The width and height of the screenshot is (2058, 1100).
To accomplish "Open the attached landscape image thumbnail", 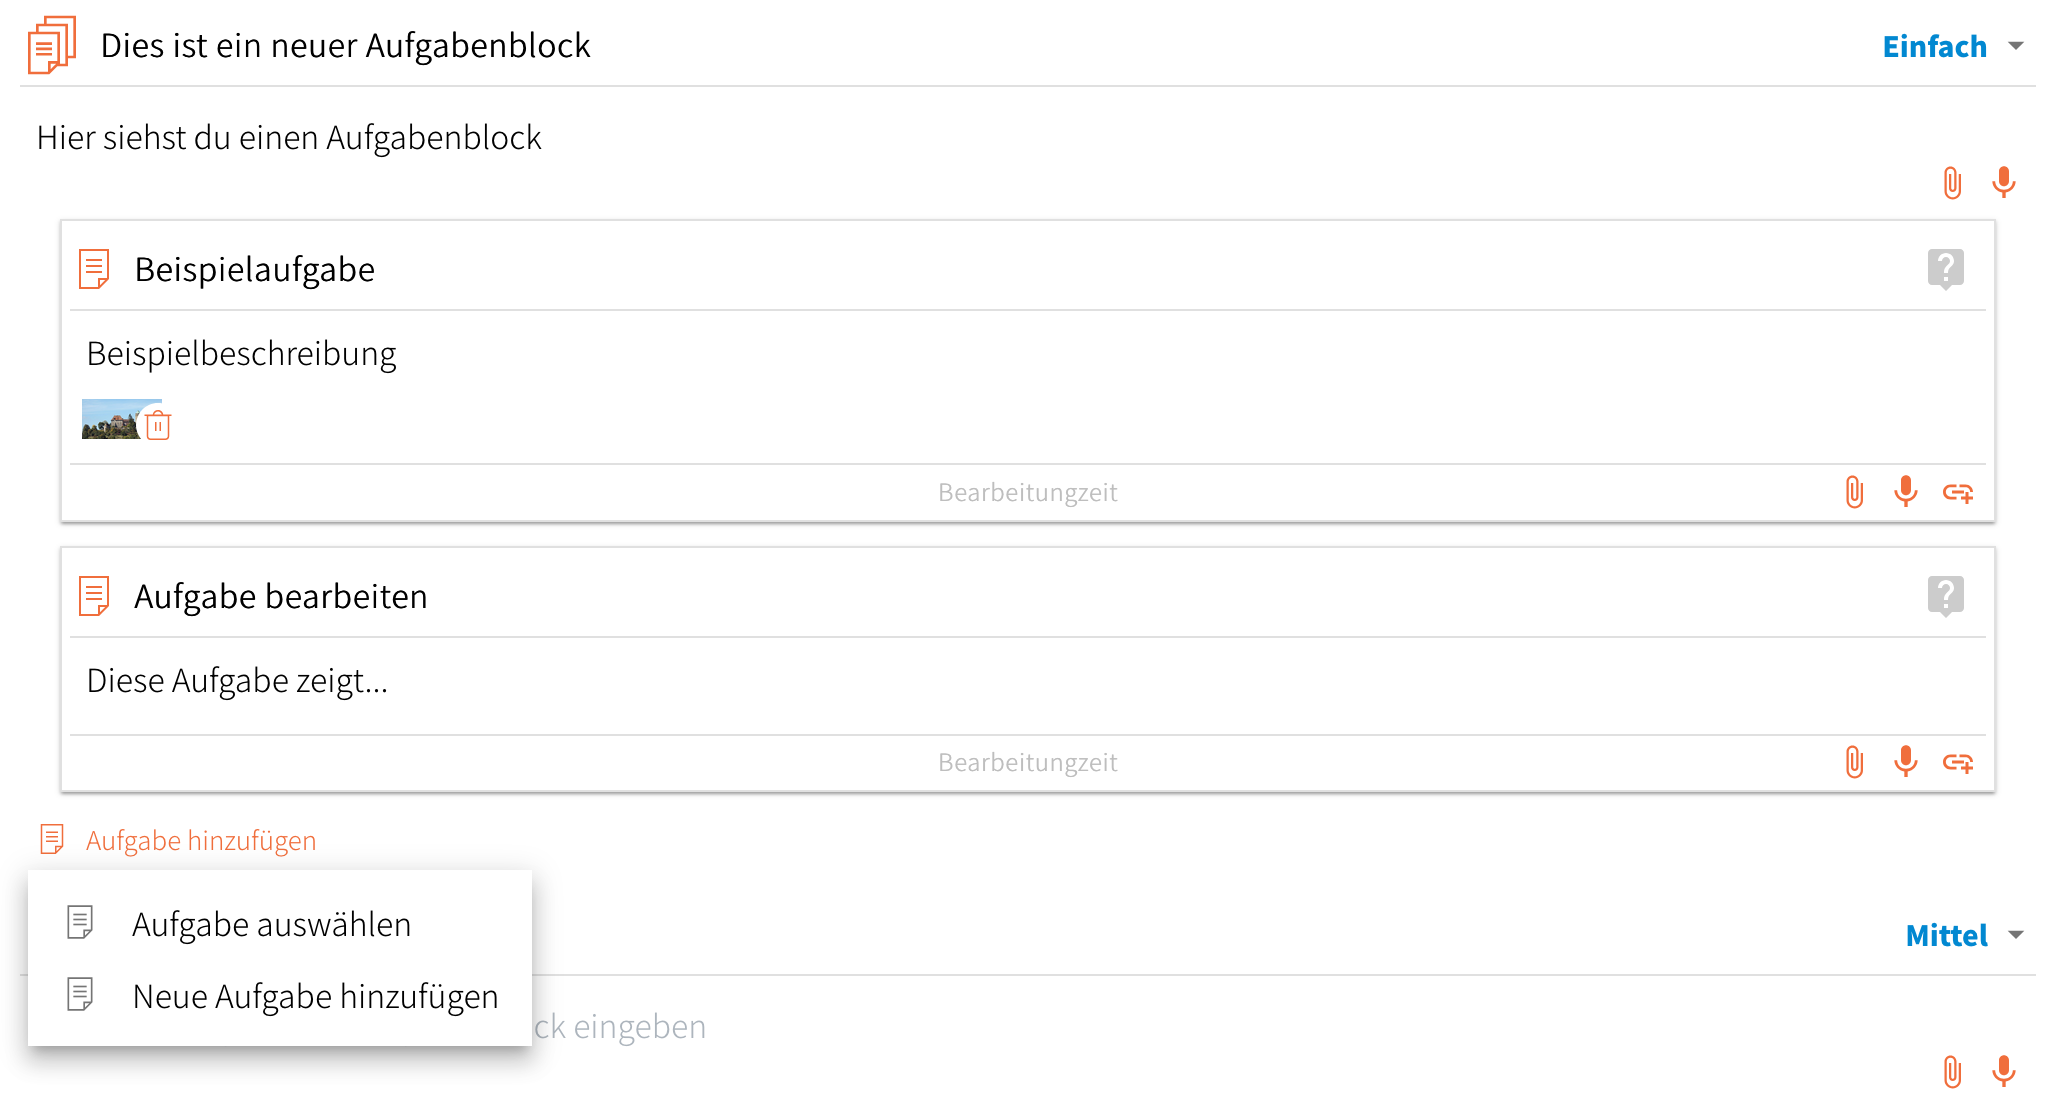I will coord(112,420).
